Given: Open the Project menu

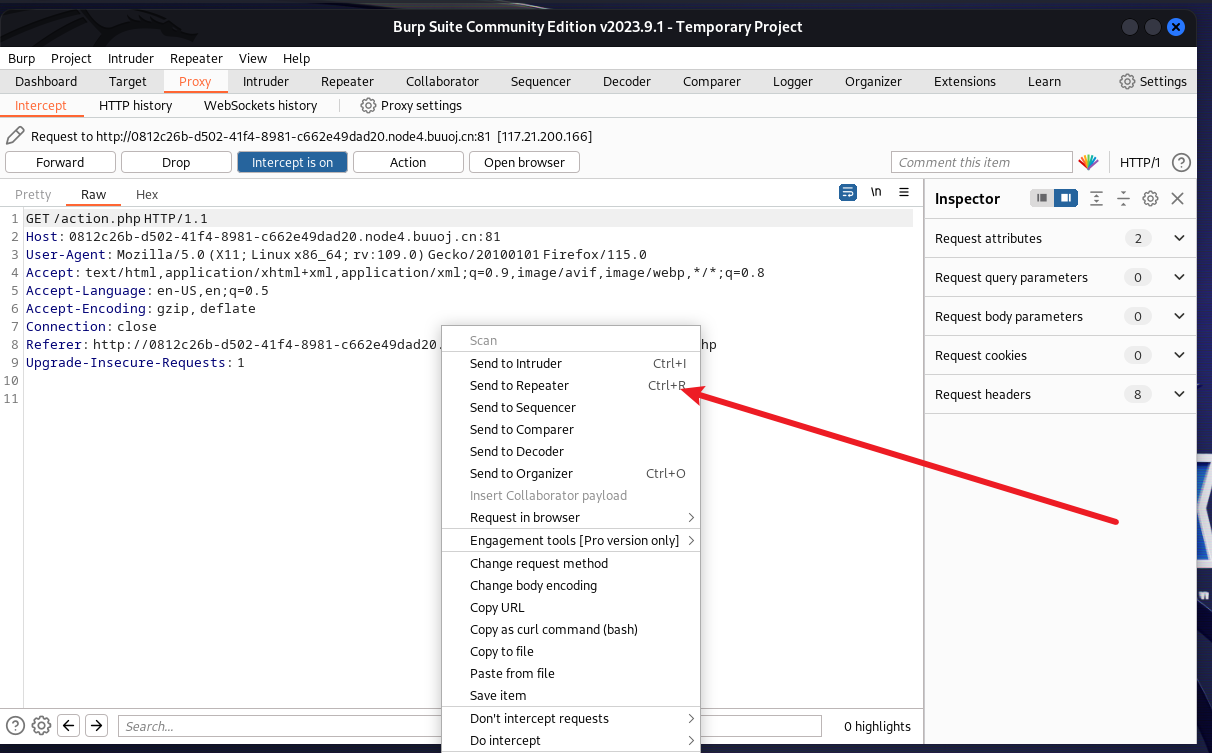Looking at the screenshot, I should [71, 58].
